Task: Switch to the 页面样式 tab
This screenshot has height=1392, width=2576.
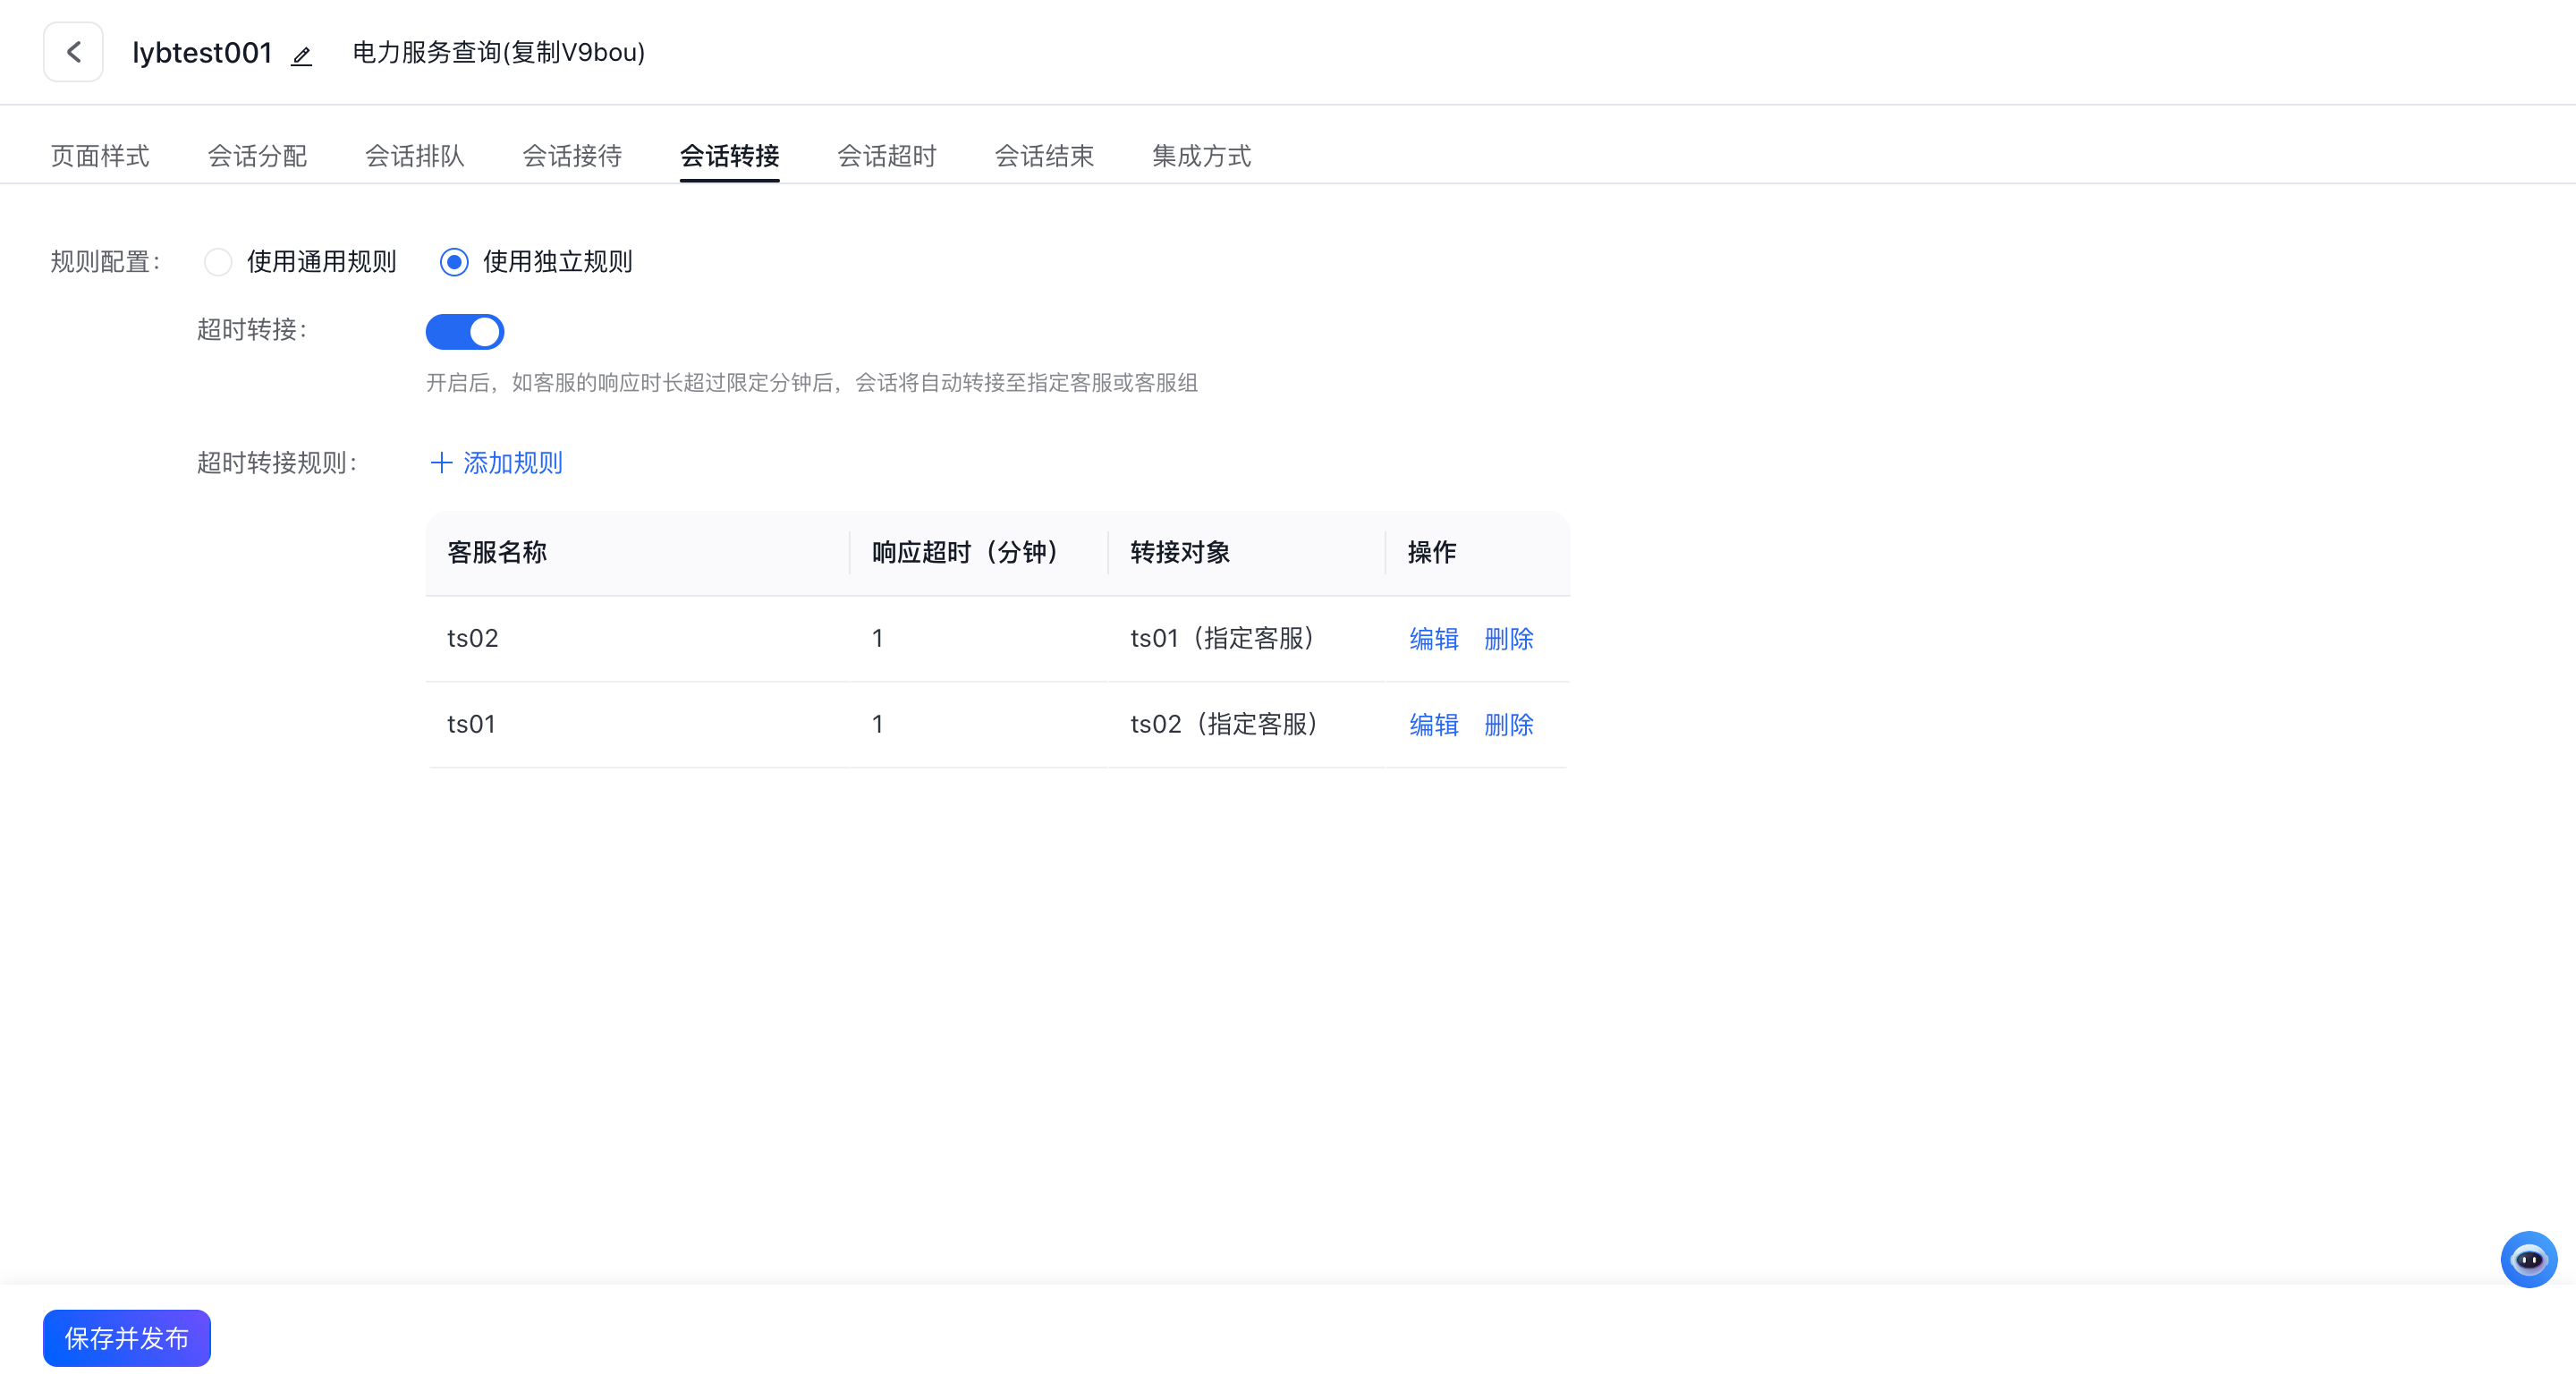Action: tap(99, 155)
